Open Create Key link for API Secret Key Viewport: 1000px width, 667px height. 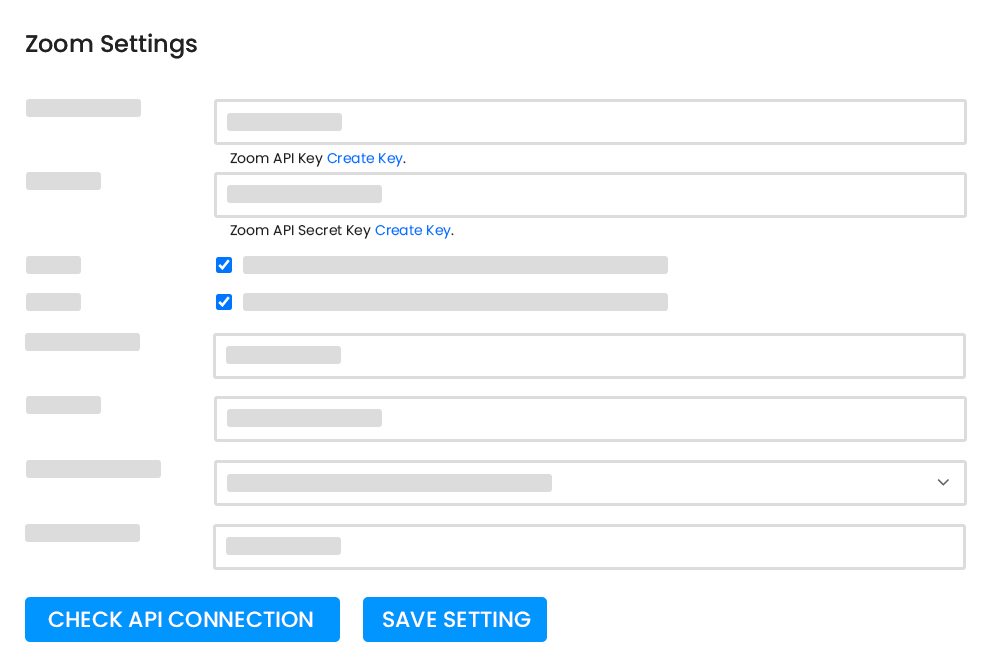point(413,230)
